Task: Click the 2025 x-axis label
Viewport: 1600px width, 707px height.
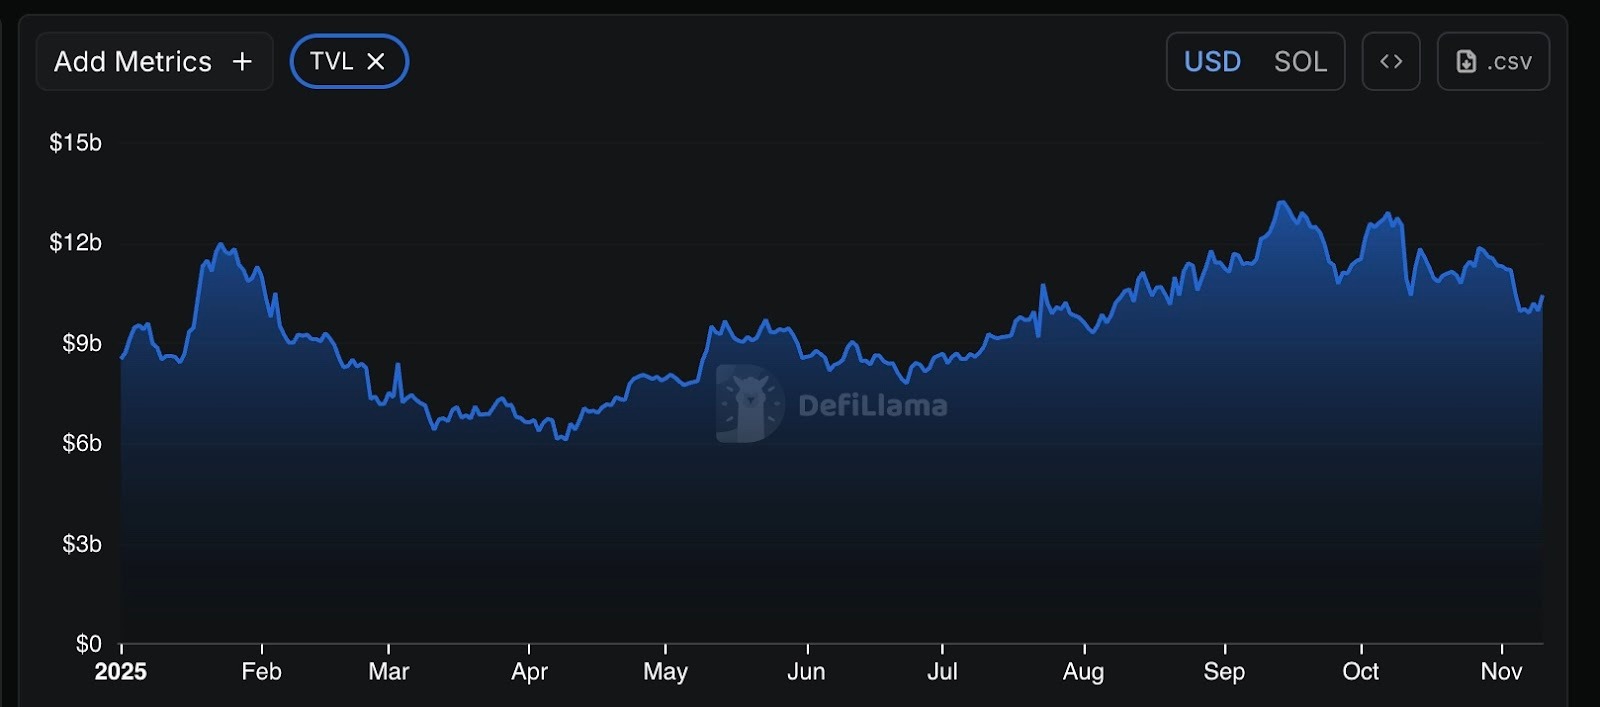Action: [121, 672]
